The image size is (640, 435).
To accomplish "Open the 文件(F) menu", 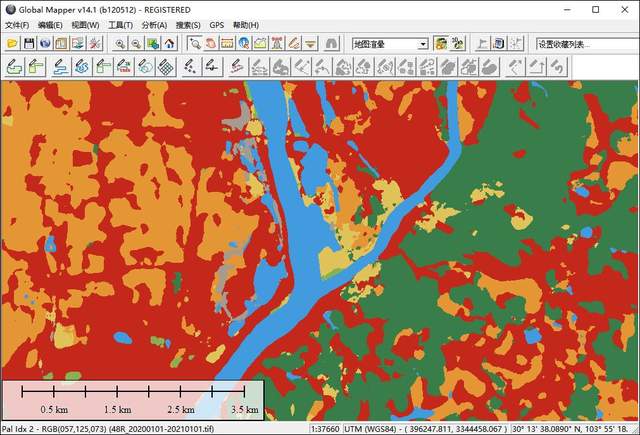I will point(17,25).
